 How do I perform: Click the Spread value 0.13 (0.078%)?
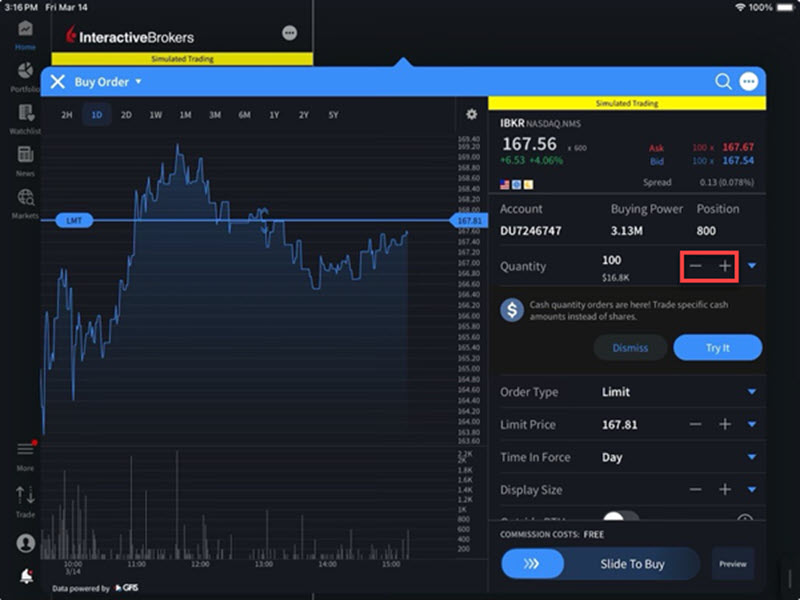tap(727, 182)
